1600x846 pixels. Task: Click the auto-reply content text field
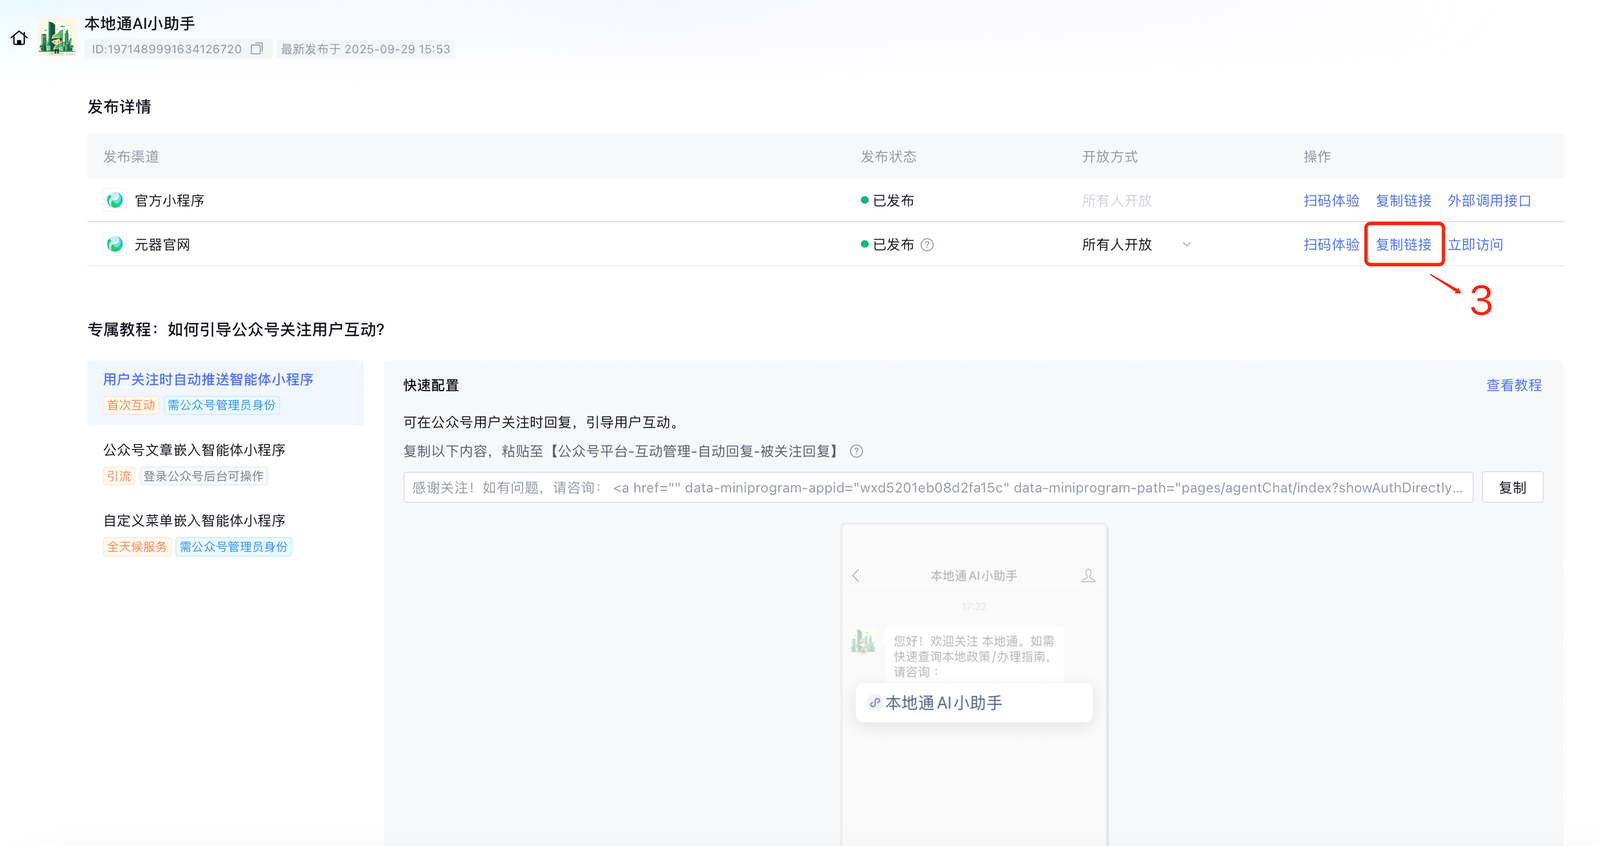937,488
